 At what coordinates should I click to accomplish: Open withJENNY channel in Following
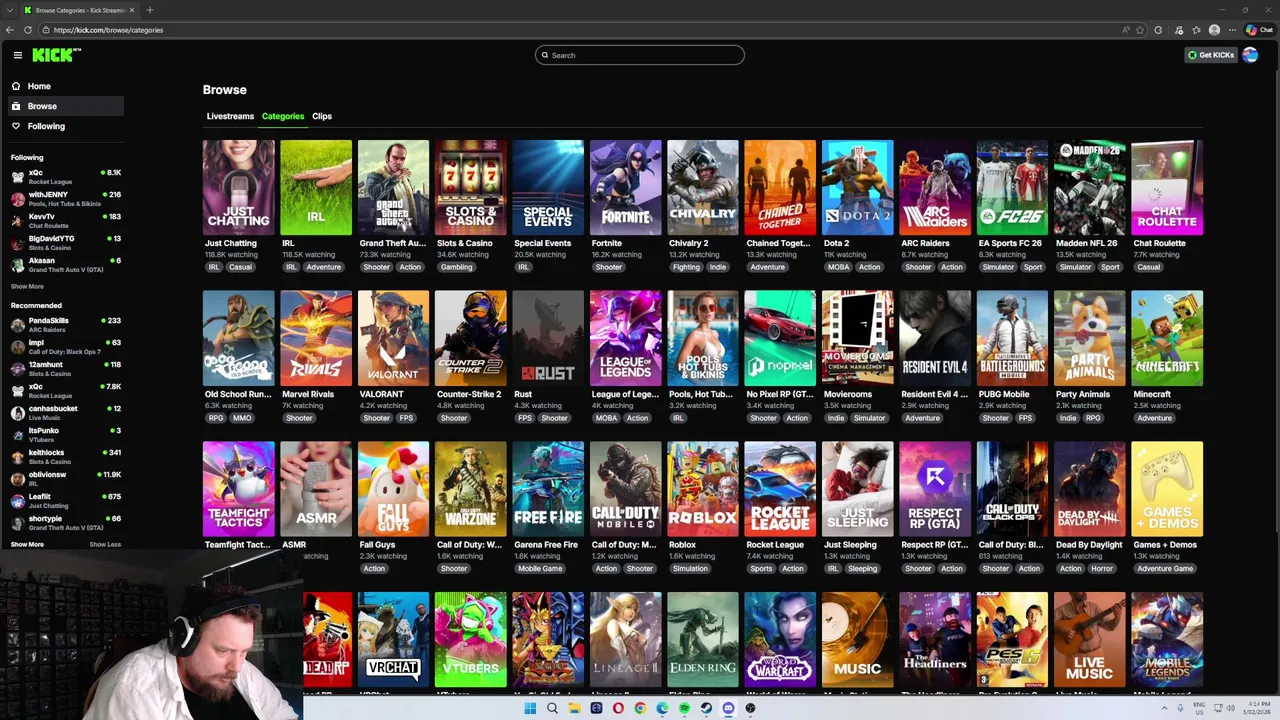pyautogui.click(x=66, y=198)
